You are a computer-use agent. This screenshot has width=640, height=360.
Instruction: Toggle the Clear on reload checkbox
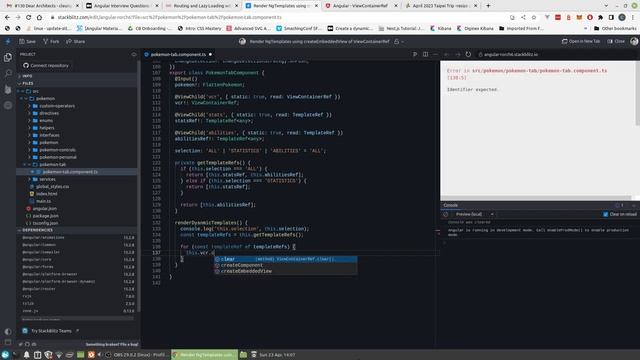point(606,214)
